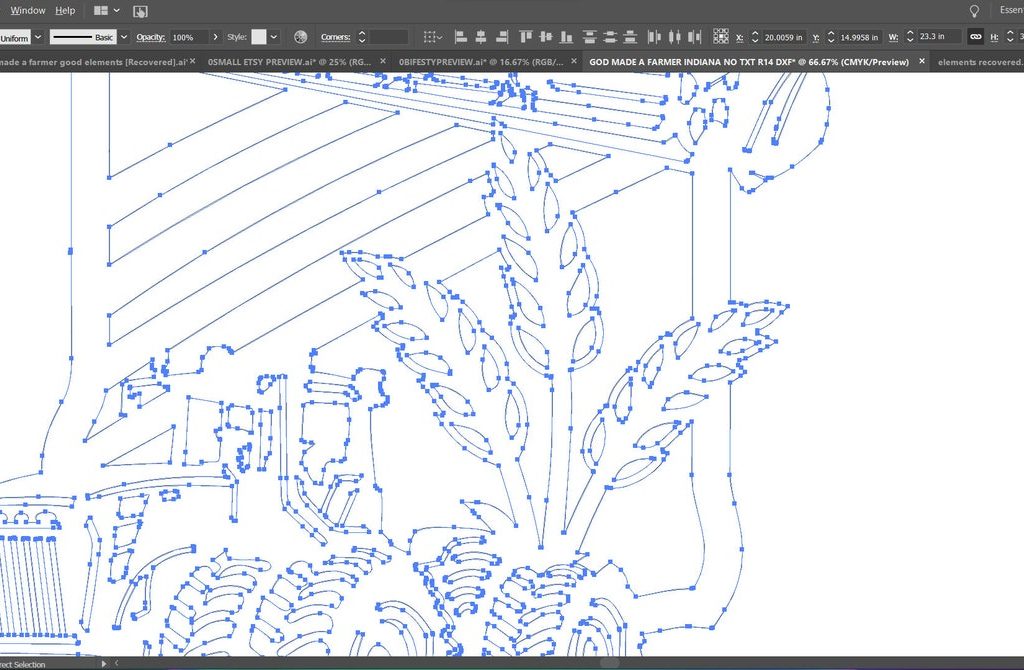This screenshot has height=670, width=1024.
Task: Open the Help menu
Action: point(65,10)
